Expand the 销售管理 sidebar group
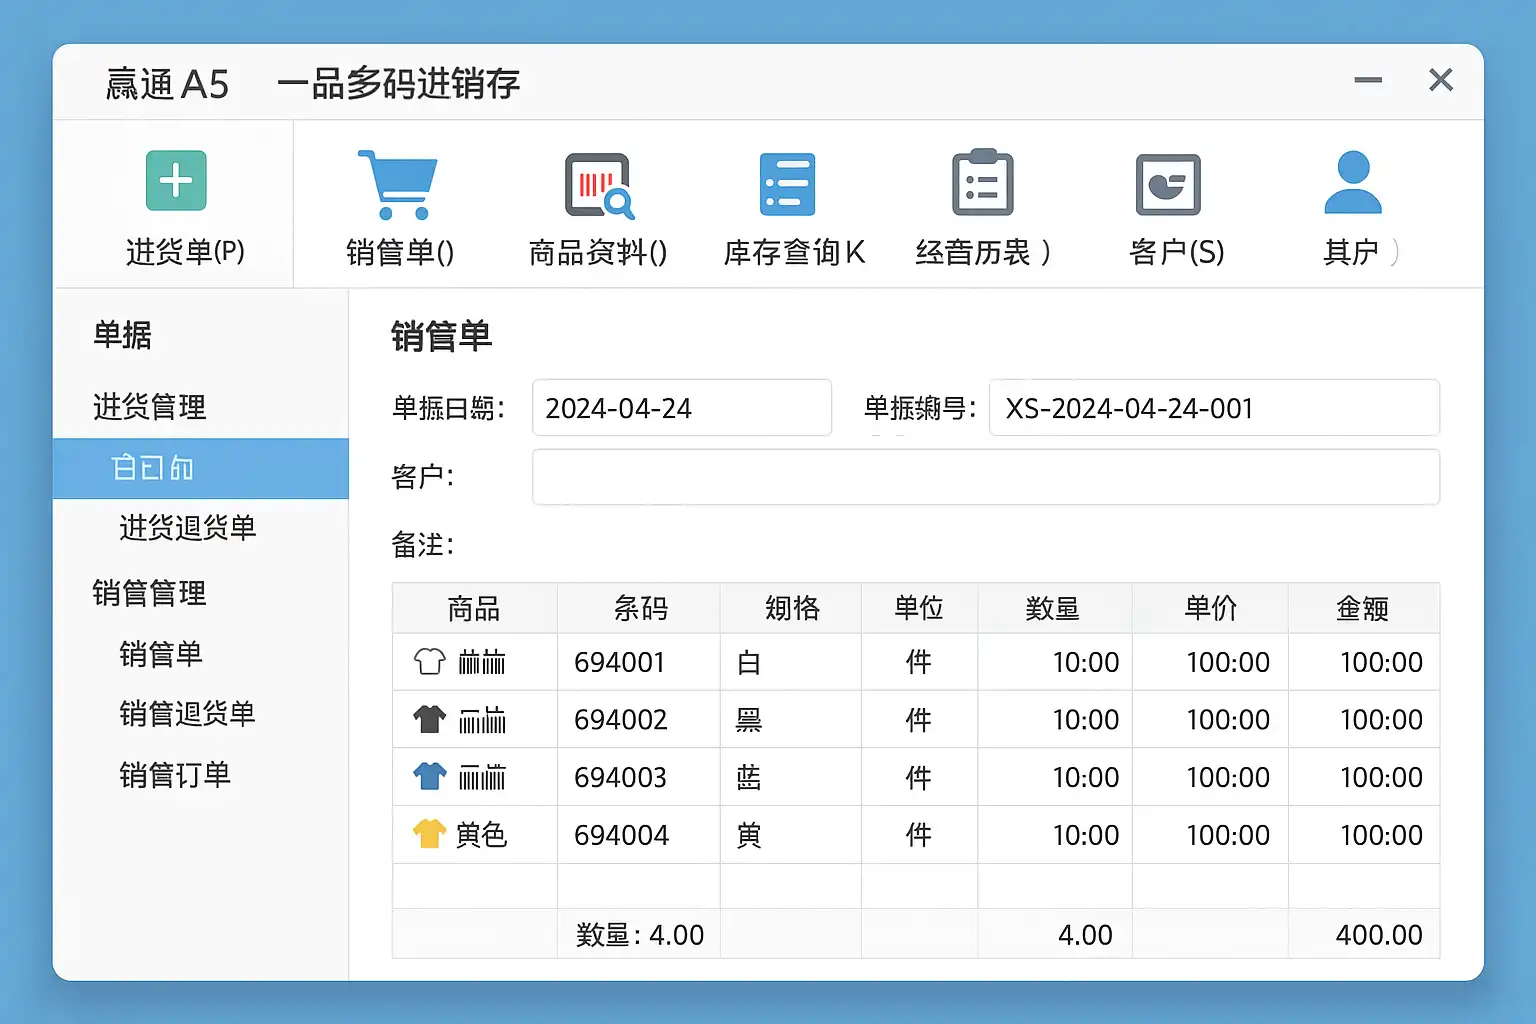The width and height of the screenshot is (1536, 1024). (149, 593)
